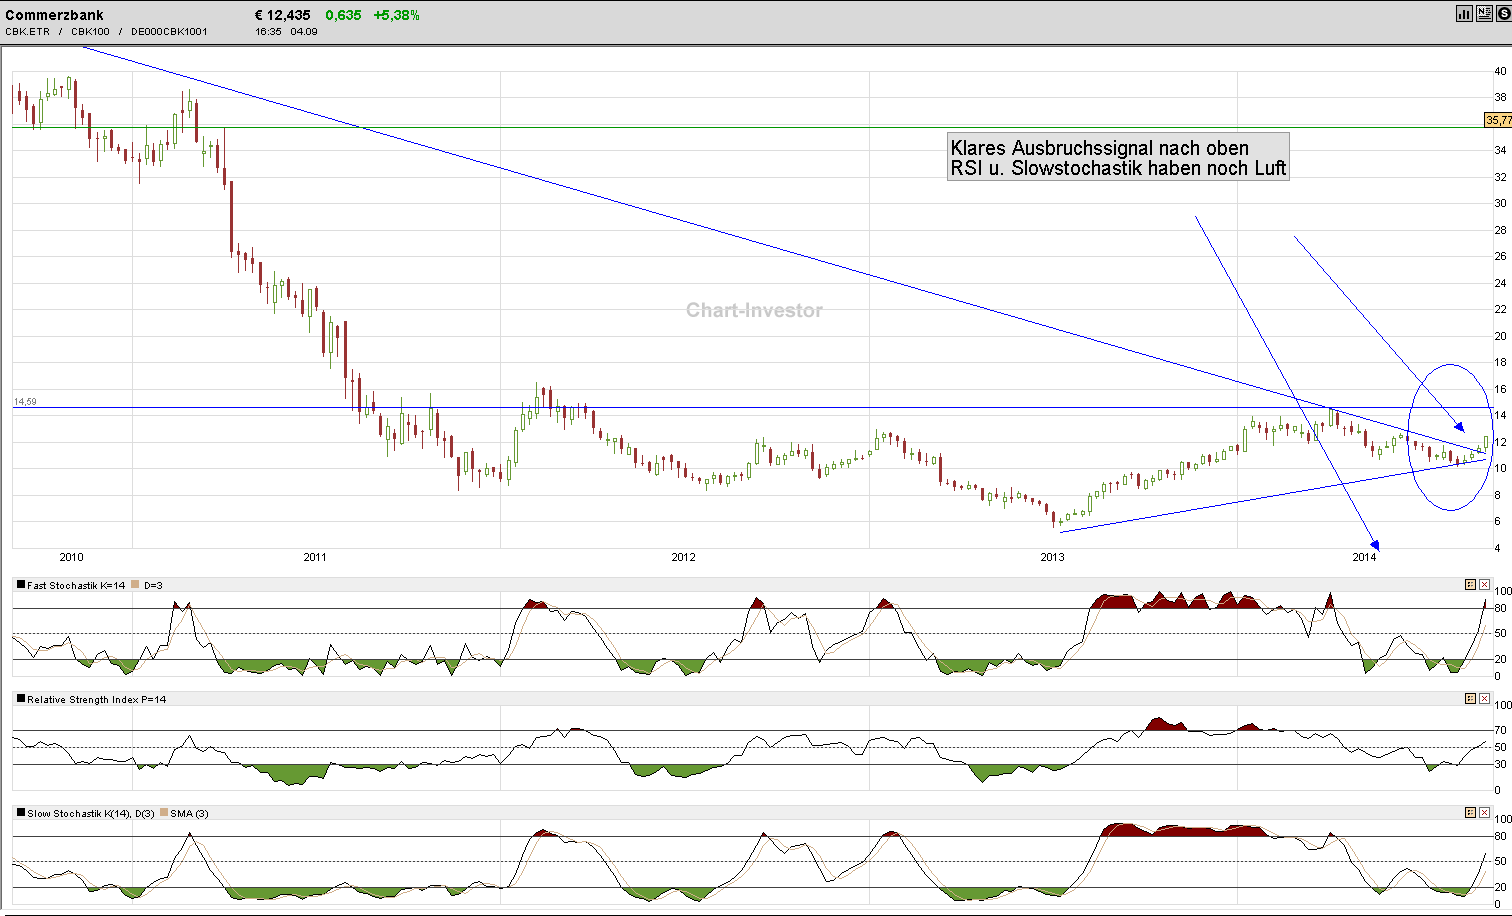The width and height of the screenshot is (1512, 916).
Task: Click the Commerzbank title
Action: coord(55,14)
